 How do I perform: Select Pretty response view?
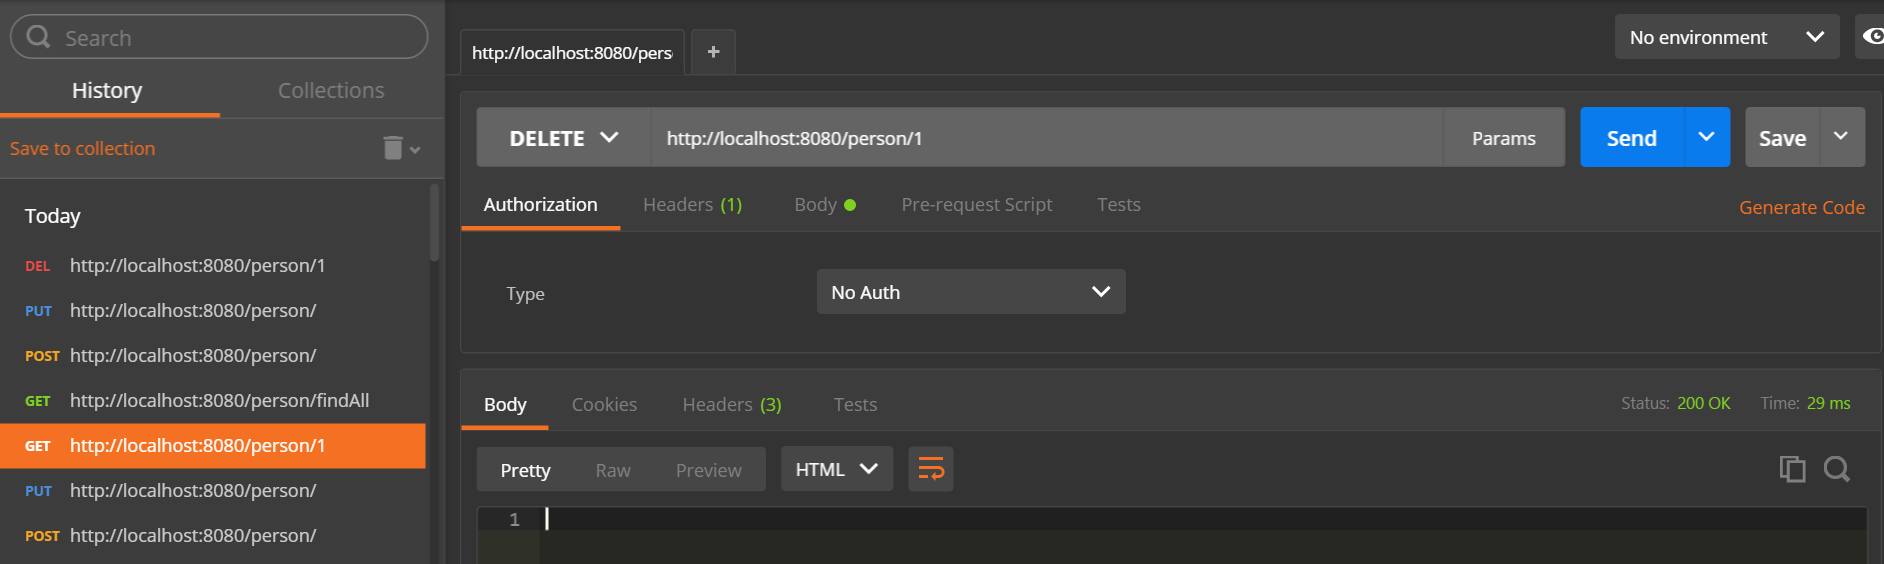coord(525,470)
